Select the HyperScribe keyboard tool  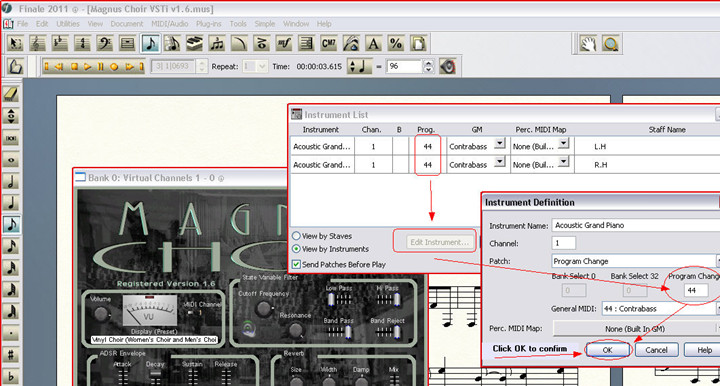tap(195, 44)
